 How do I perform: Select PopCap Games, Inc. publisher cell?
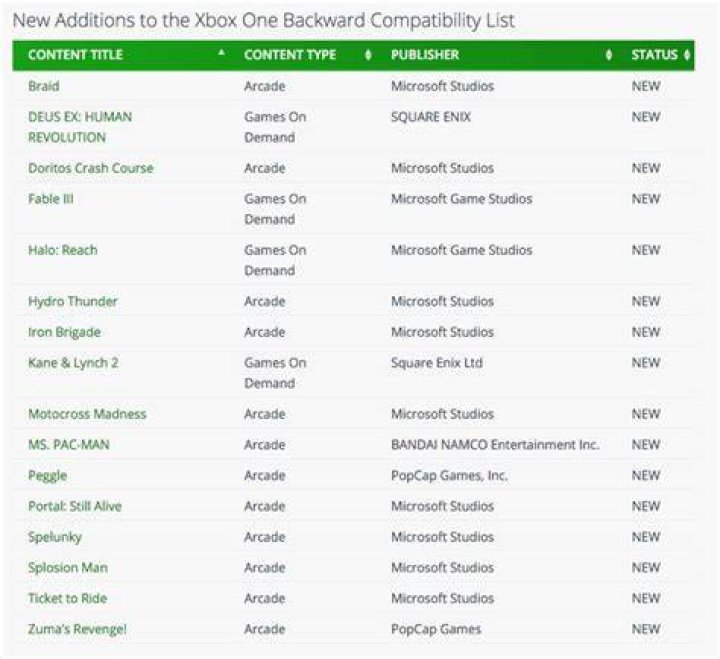449,476
